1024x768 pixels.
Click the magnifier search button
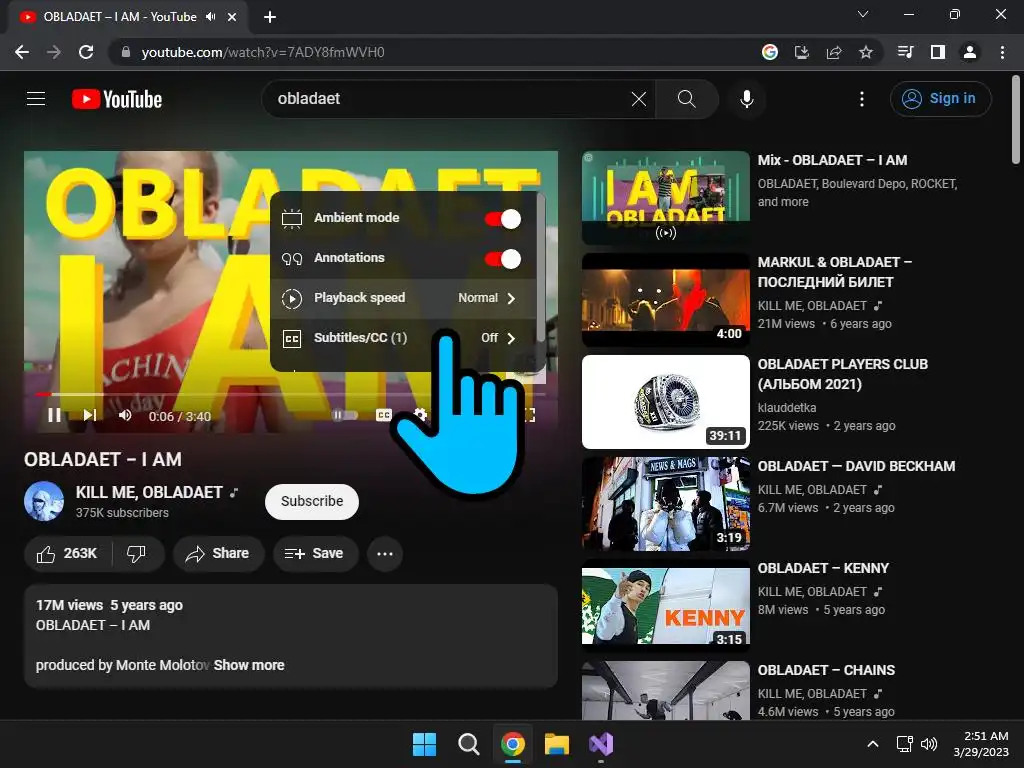pos(686,99)
